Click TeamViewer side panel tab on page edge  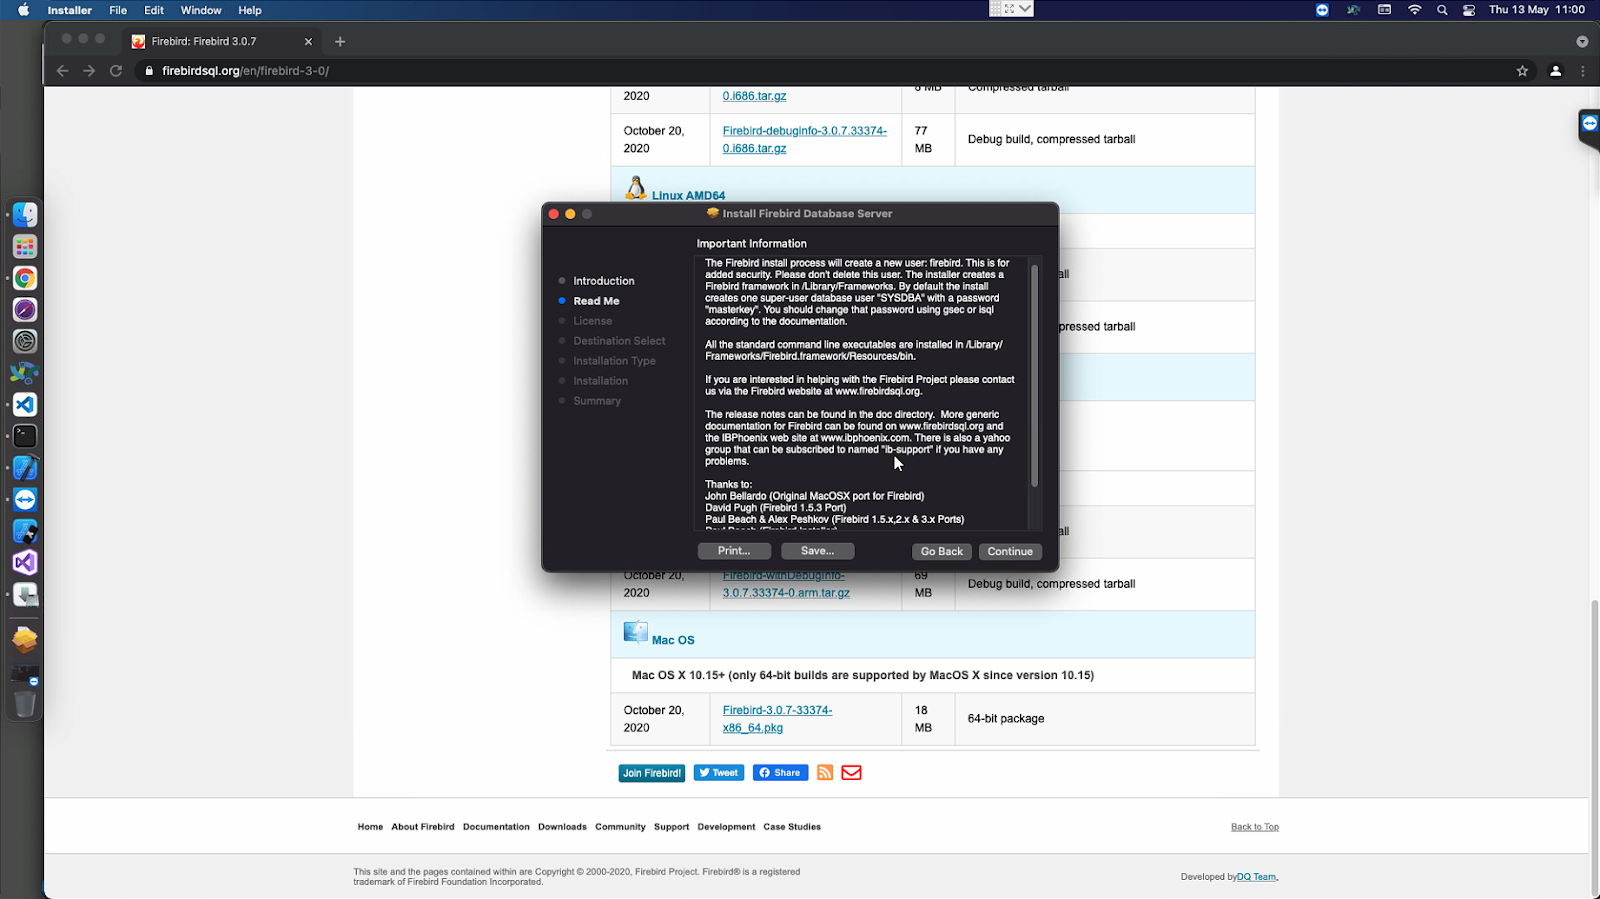[1589, 126]
